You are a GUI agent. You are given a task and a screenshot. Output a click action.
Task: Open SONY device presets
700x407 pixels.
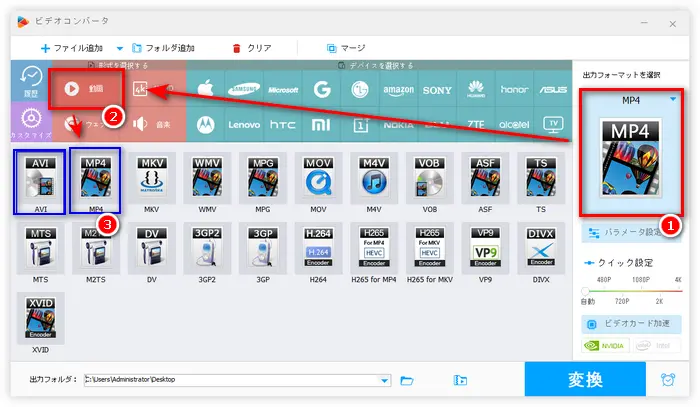click(x=437, y=89)
